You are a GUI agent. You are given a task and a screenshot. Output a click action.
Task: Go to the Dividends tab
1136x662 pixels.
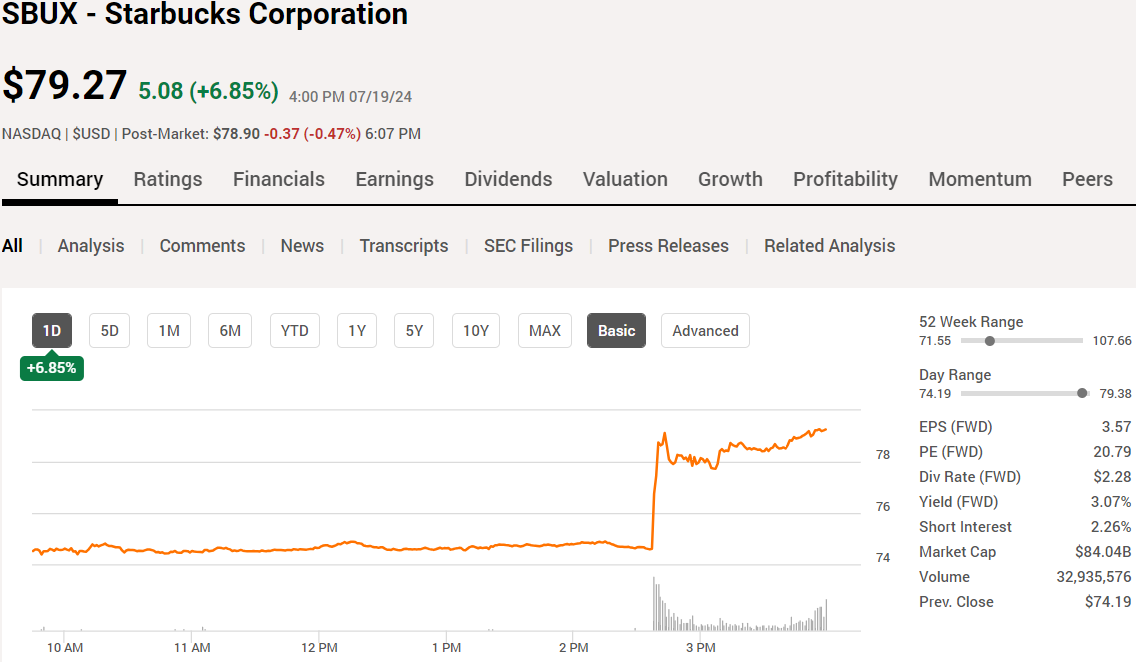[508, 179]
